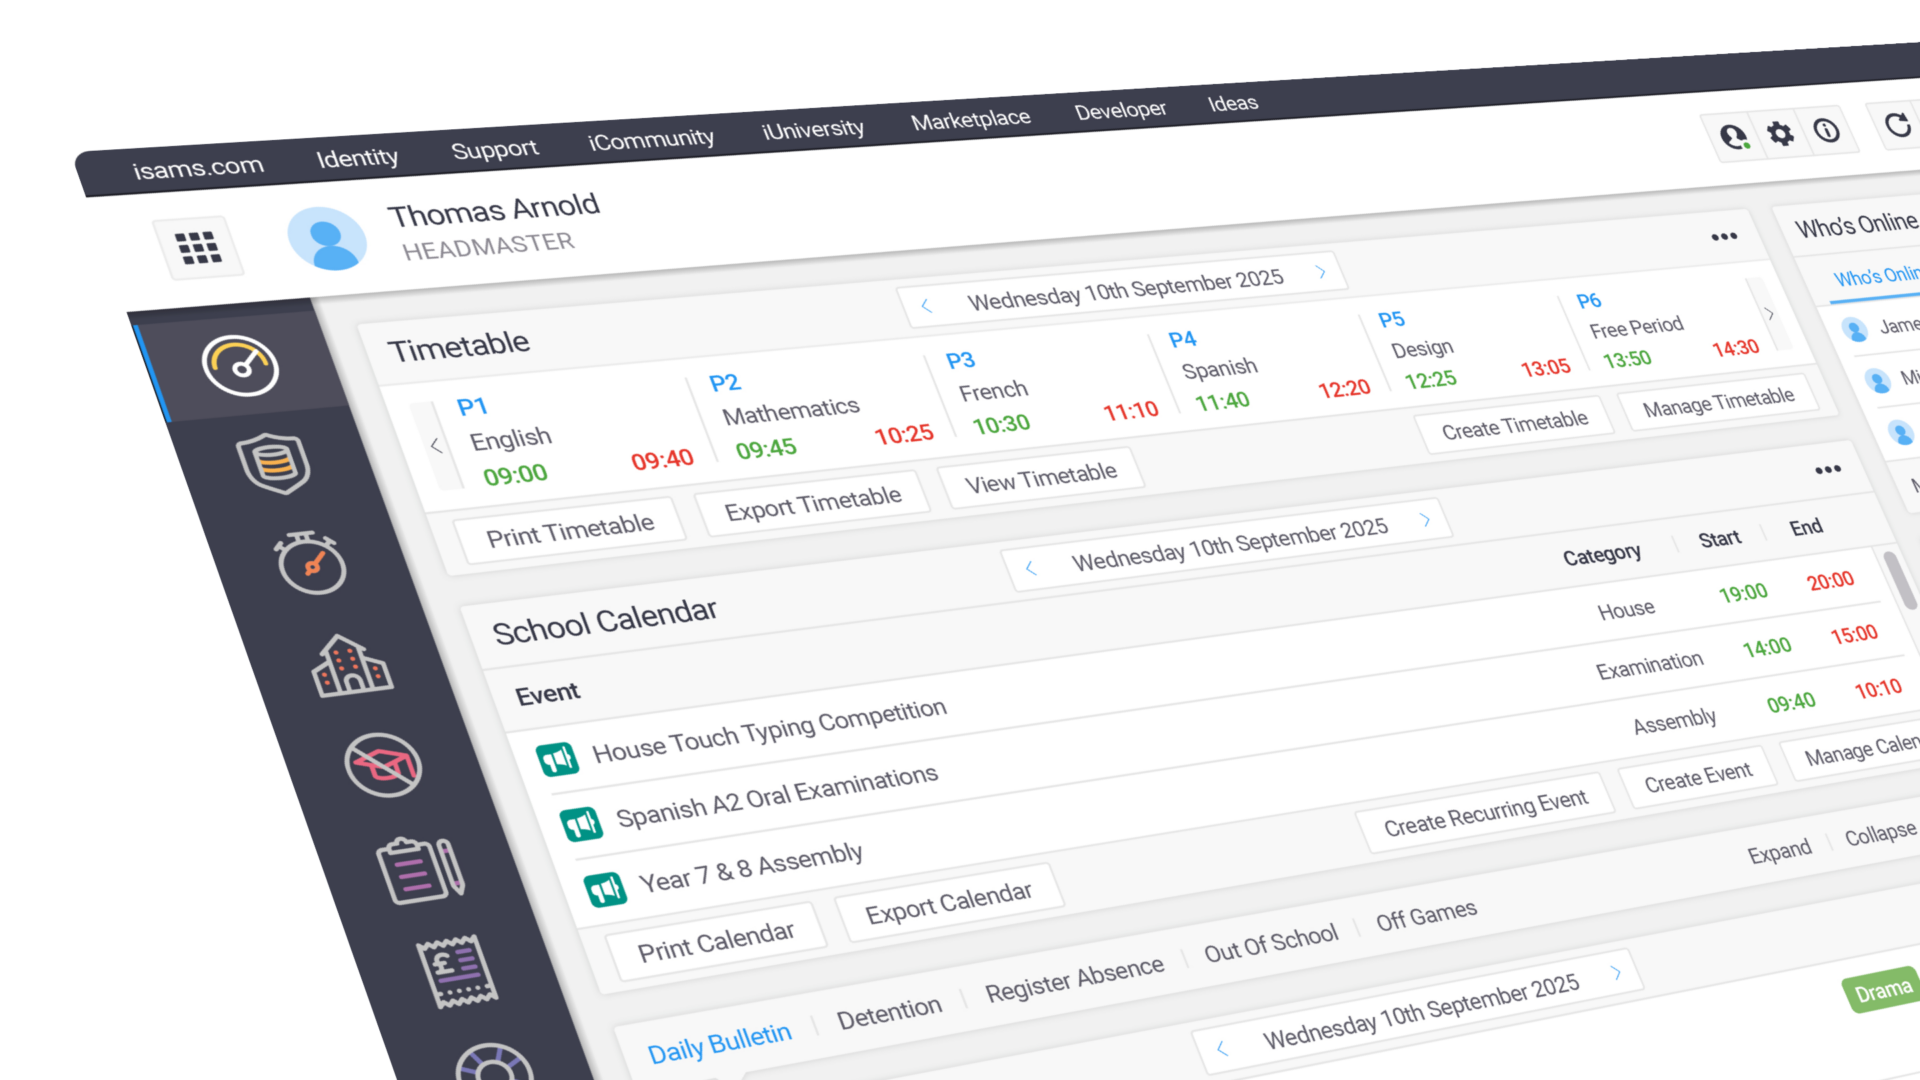This screenshot has width=1920, height=1080.
Task: Click the settings gear icon
Action: (x=1780, y=133)
